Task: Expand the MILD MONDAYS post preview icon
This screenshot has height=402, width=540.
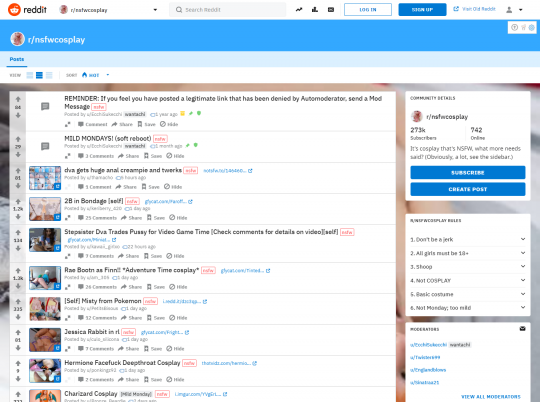Action: point(68,156)
